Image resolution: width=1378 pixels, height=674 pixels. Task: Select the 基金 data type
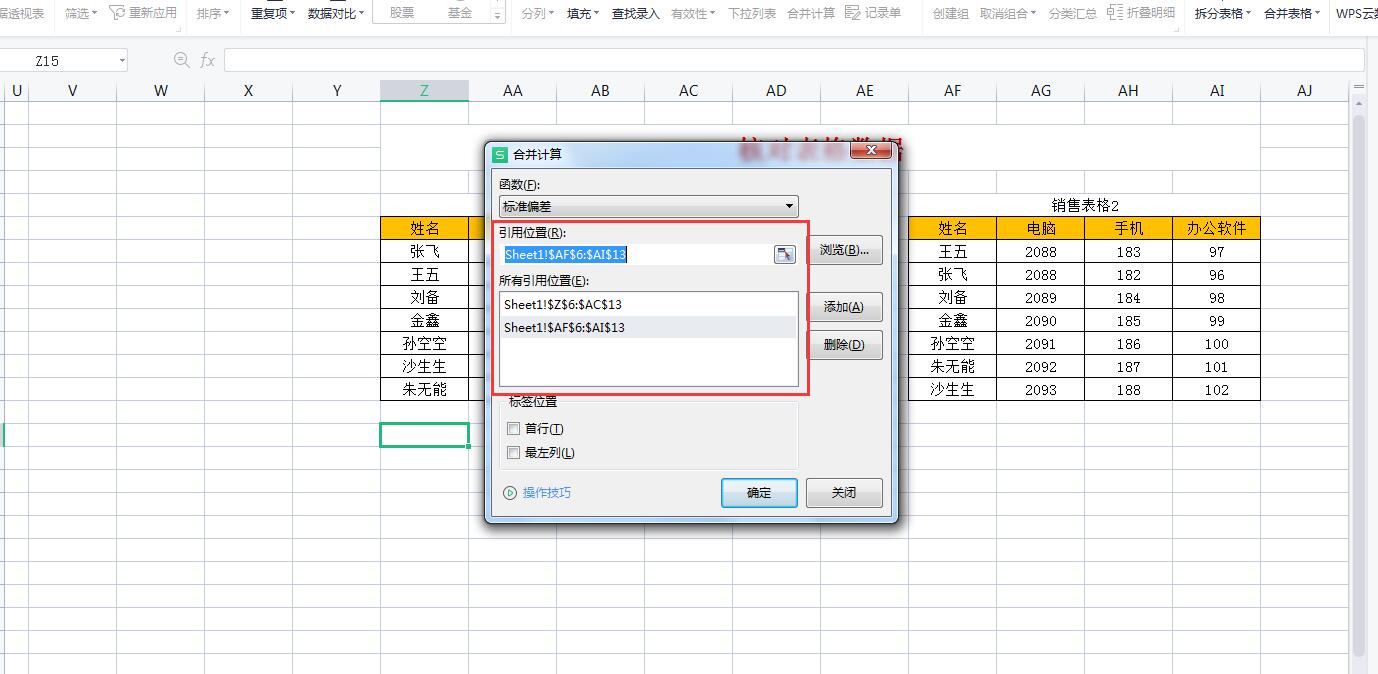coord(460,13)
